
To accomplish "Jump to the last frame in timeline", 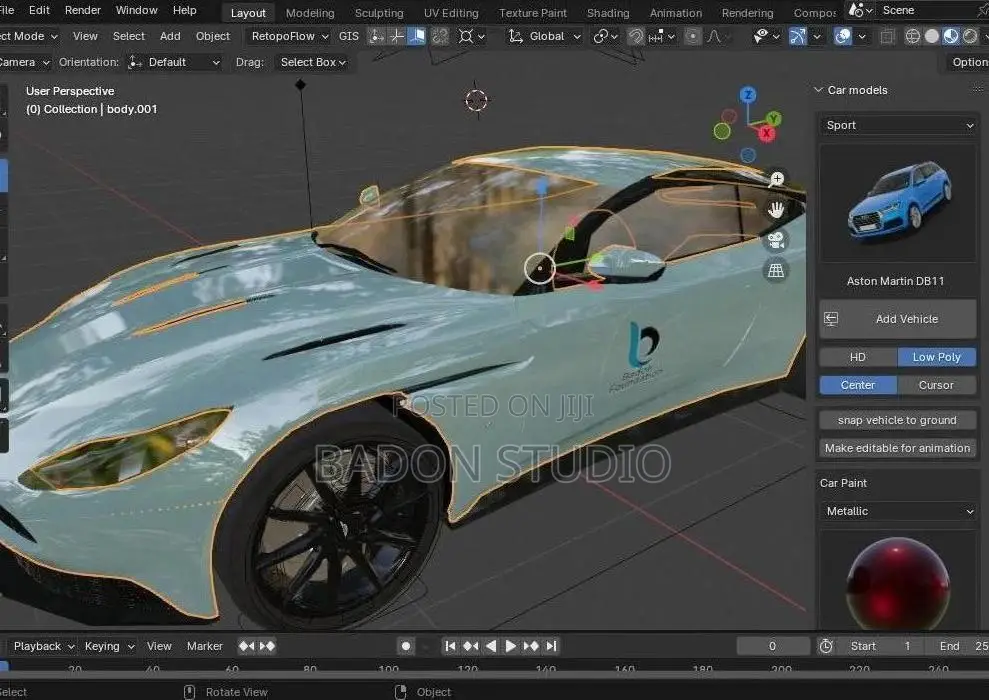I will coord(552,646).
